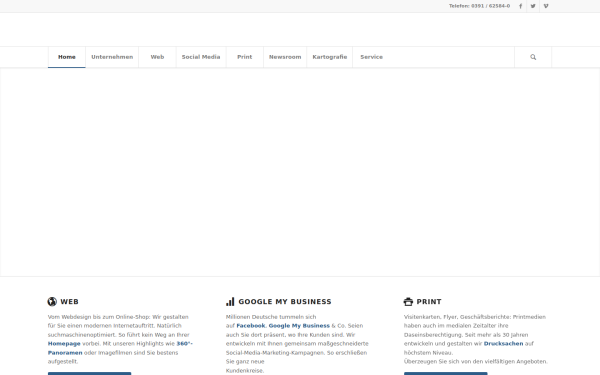Click the search magnifier icon in navigation
600x375 pixels.
(533, 57)
